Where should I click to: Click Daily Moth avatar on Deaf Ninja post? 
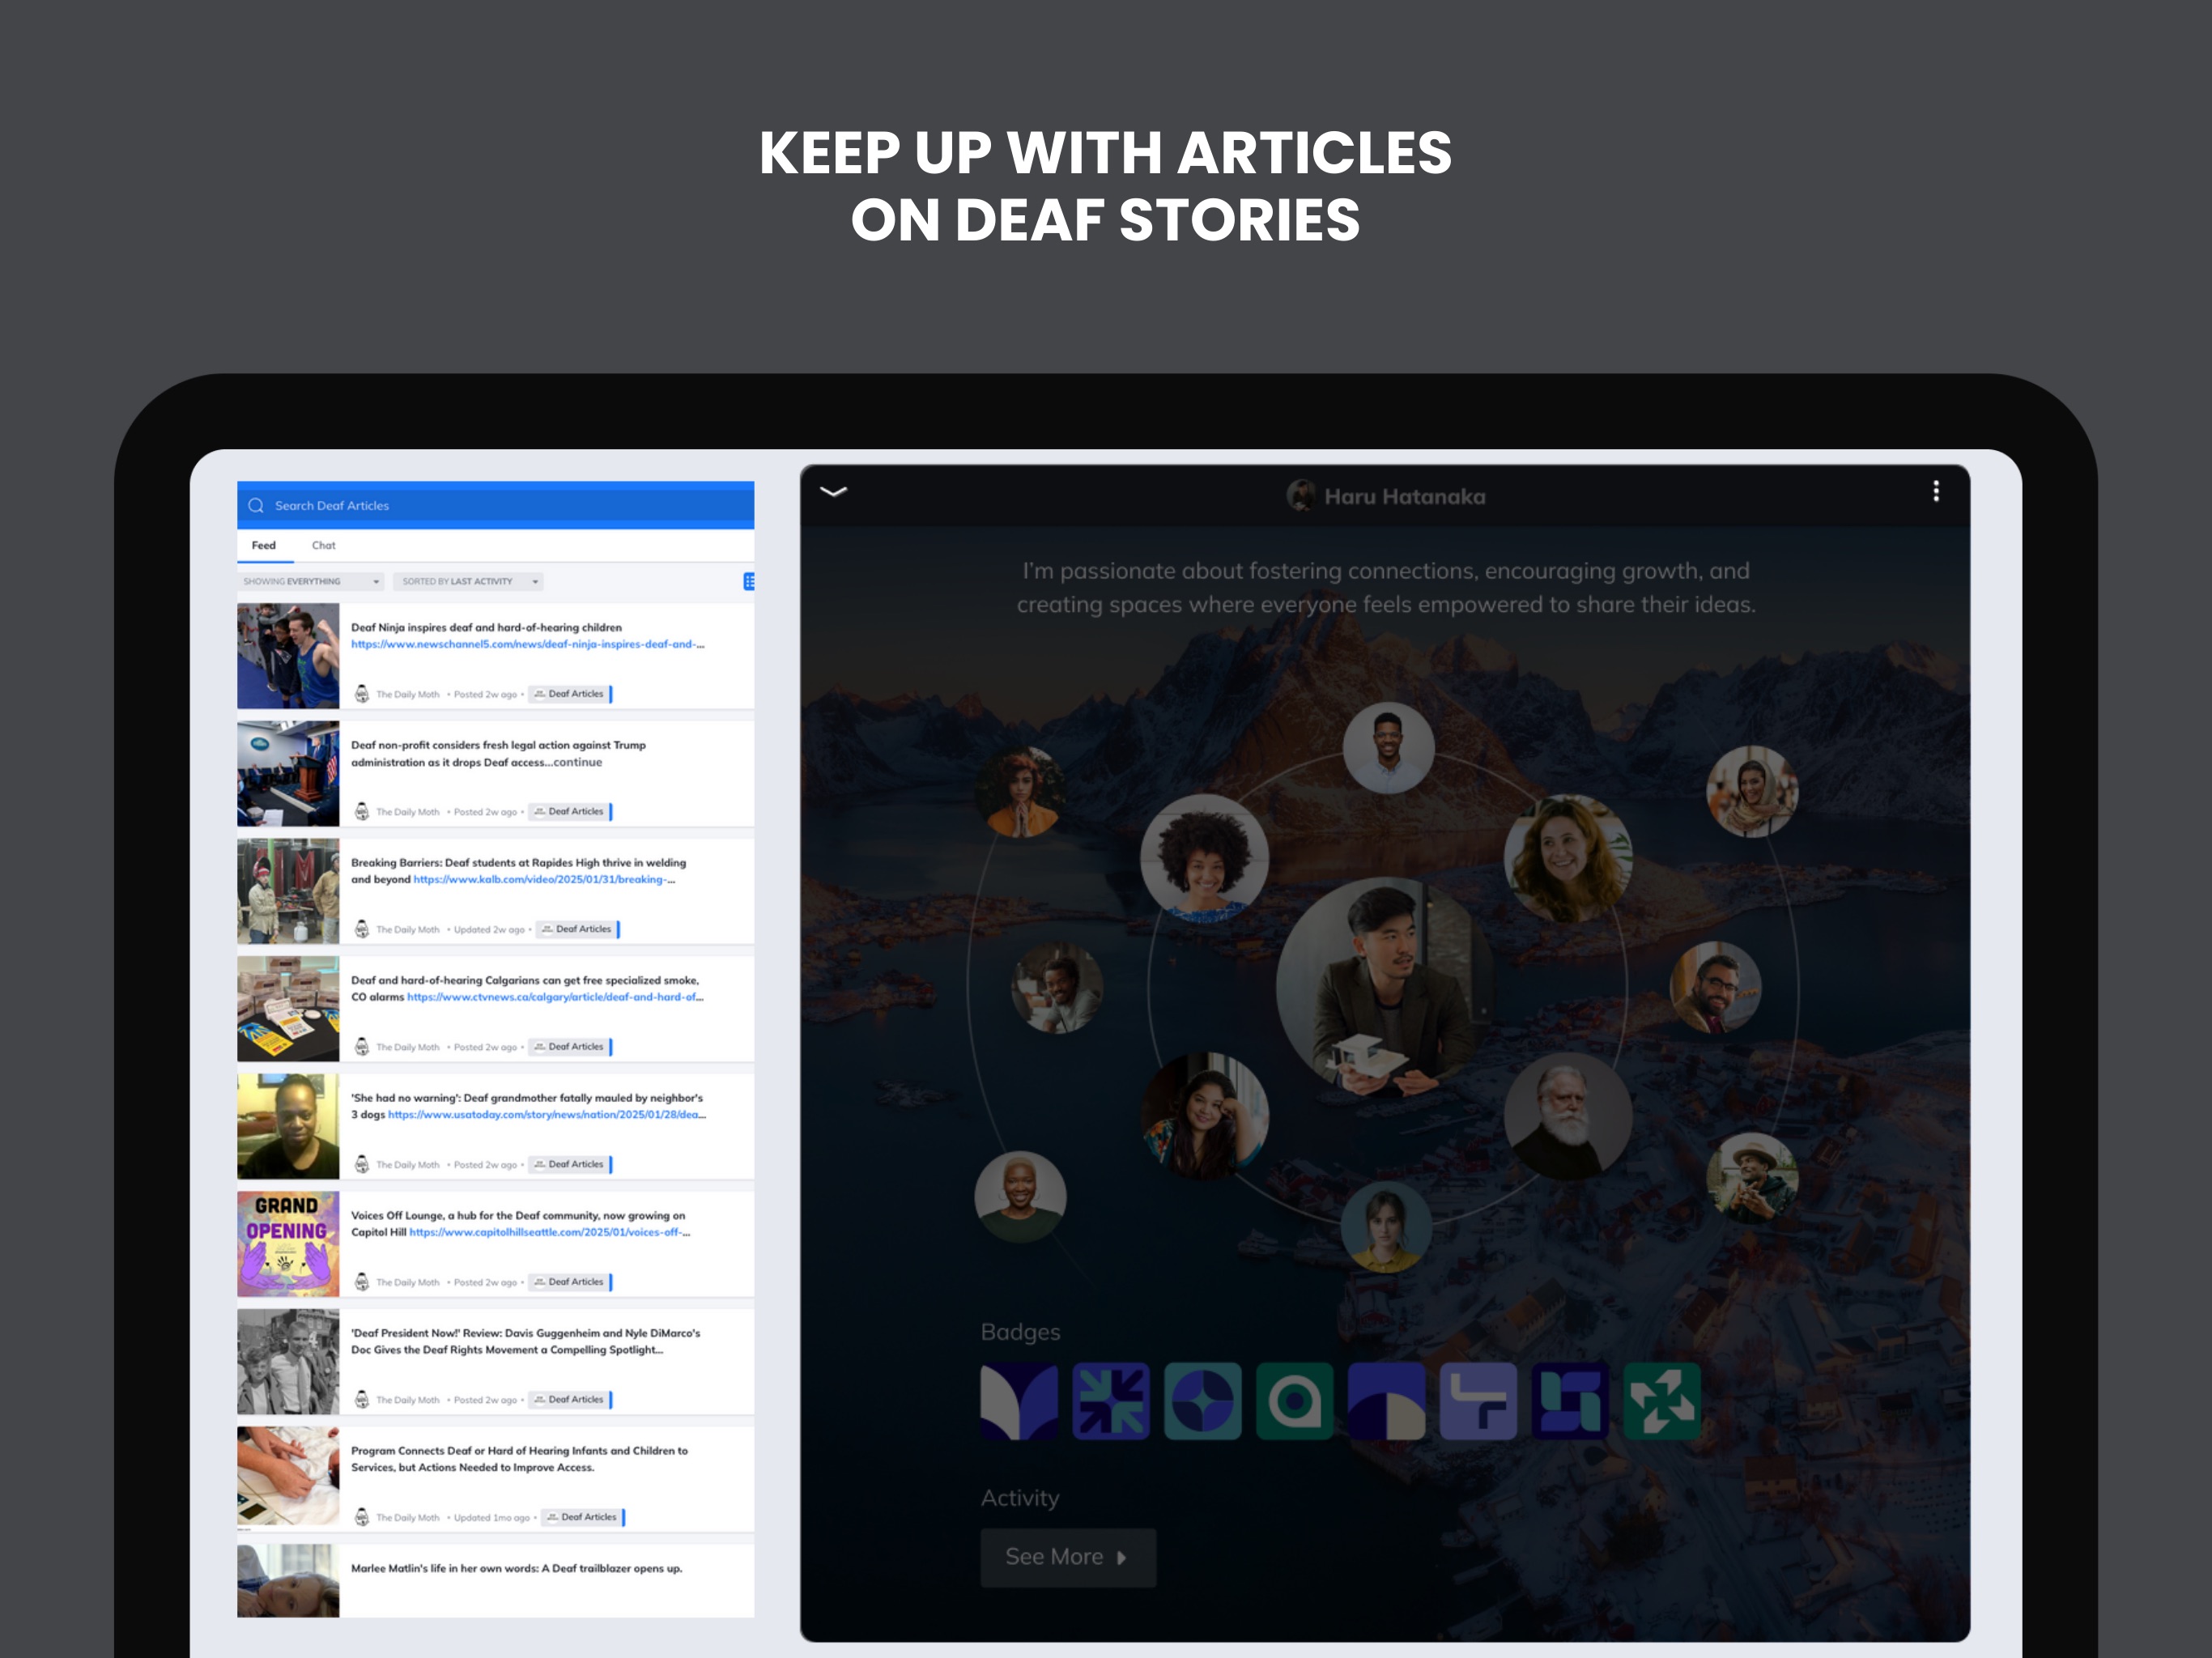tap(362, 694)
